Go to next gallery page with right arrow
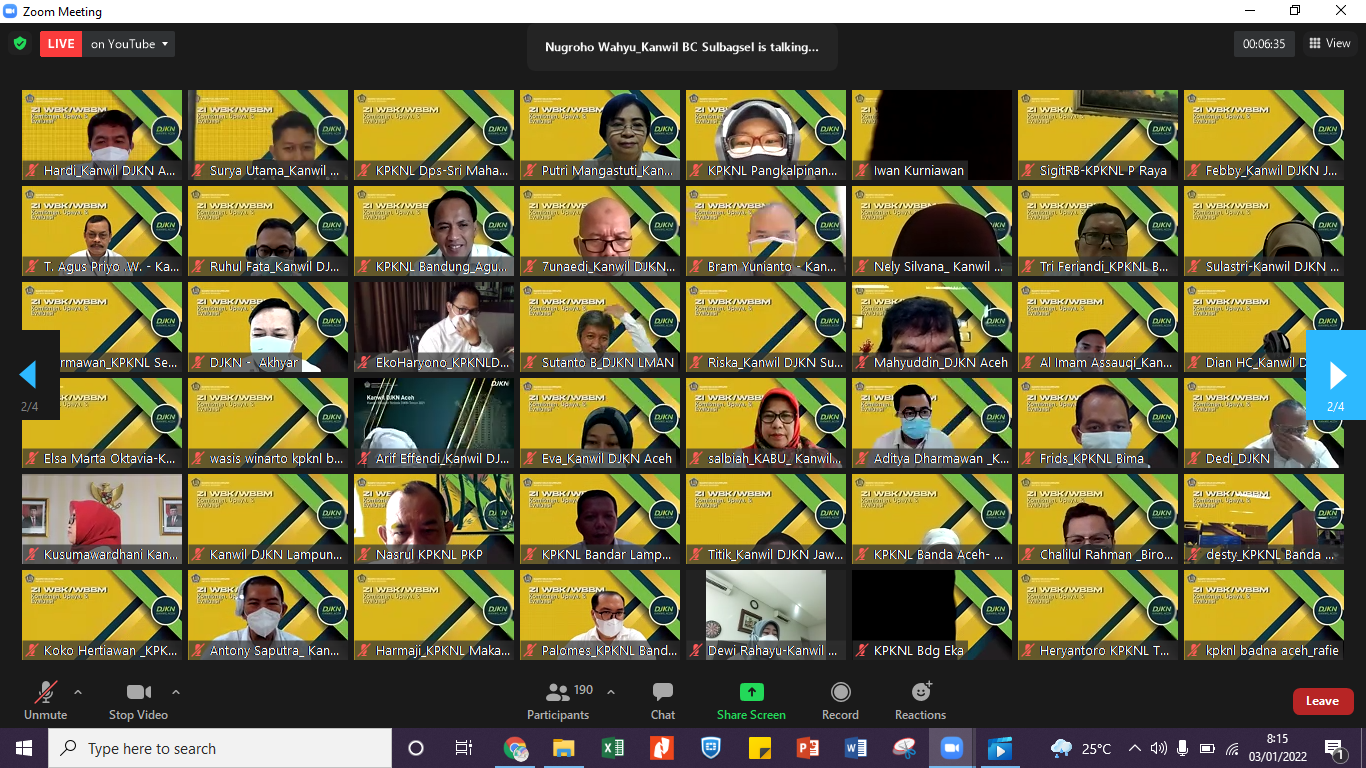This screenshot has height=768, width=1366. tap(1336, 375)
